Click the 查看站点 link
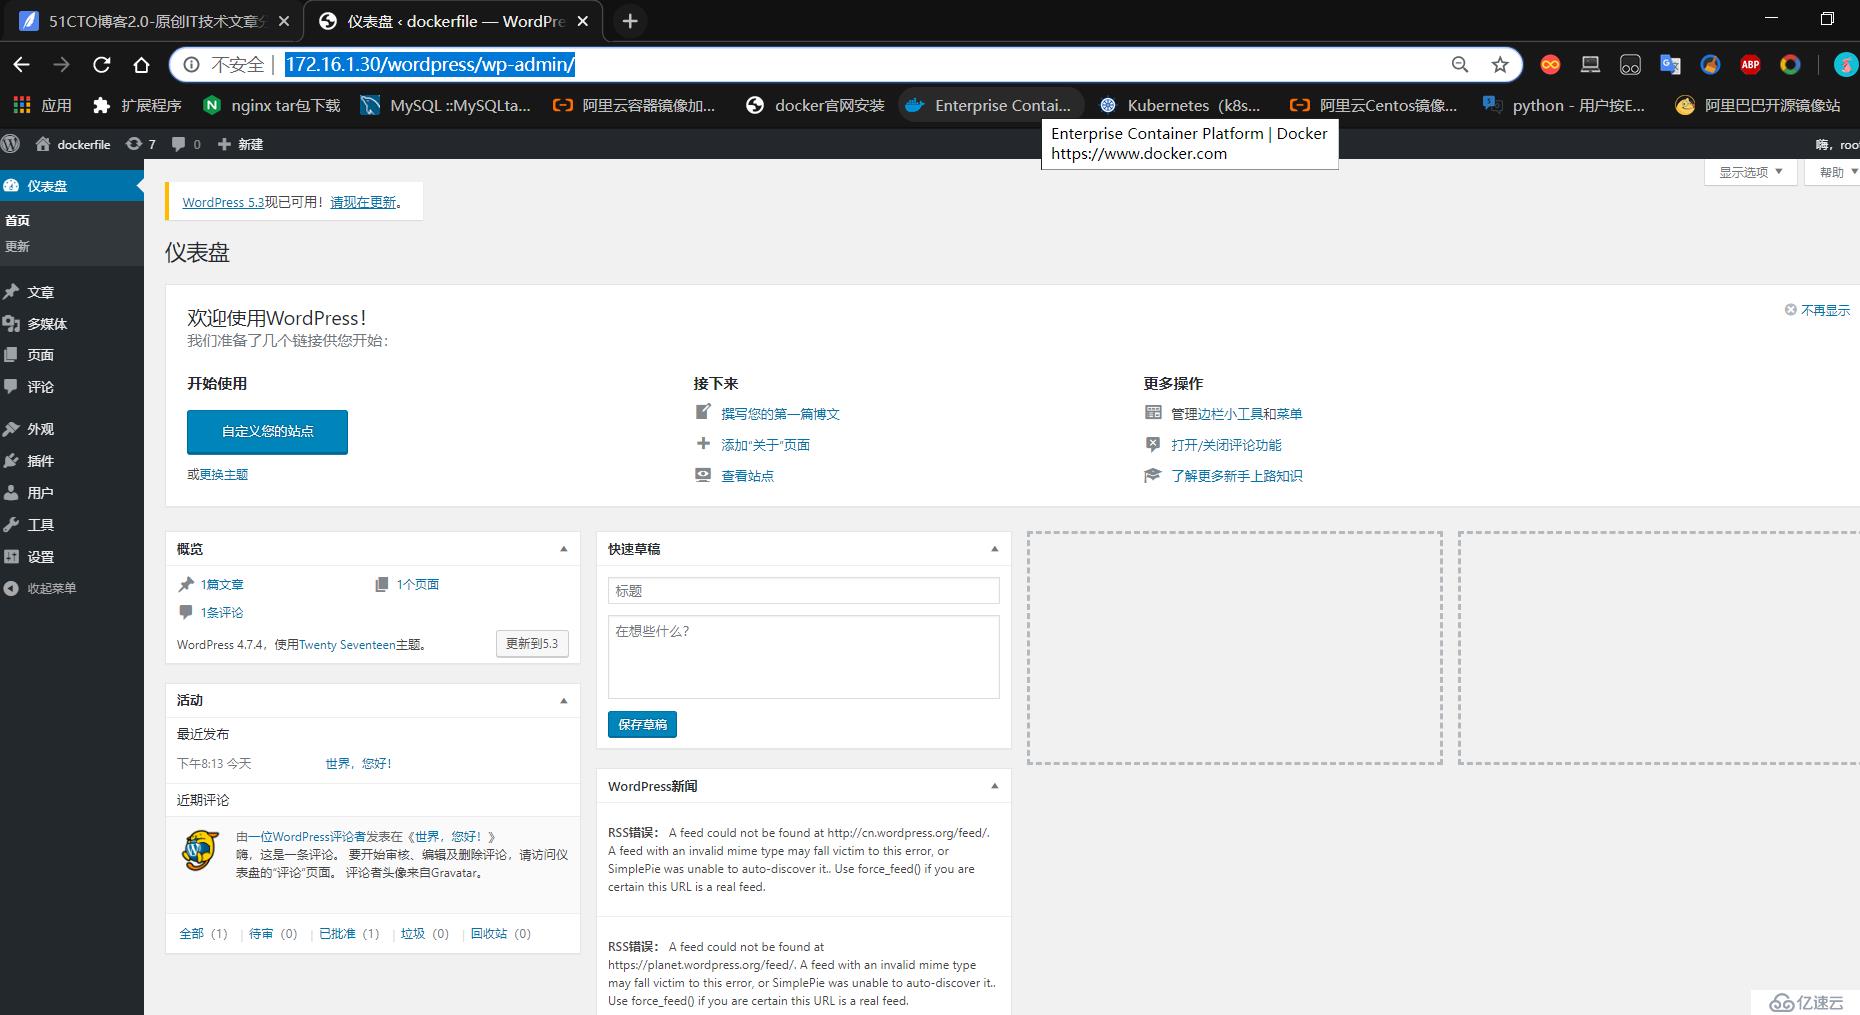The height and width of the screenshot is (1015, 1860). [747, 476]
